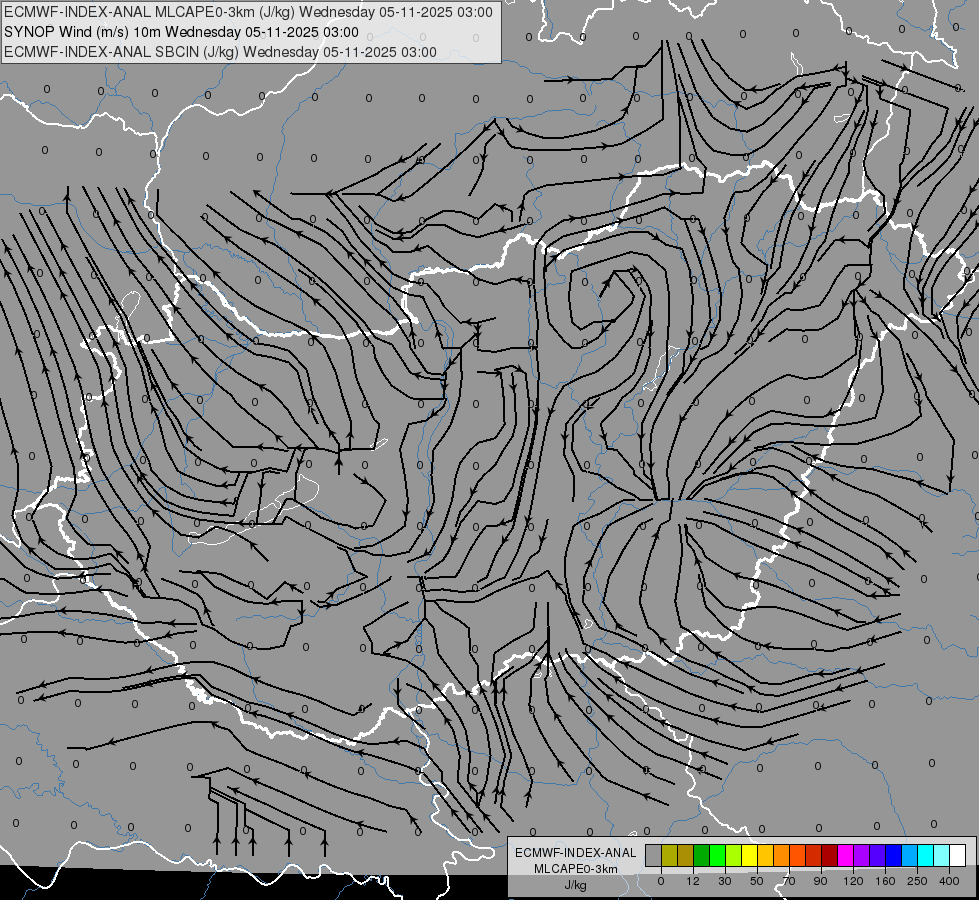Viewport: 979px width, 900px height.
Task: Click the legend value 0 label
Action: point(661,881)
